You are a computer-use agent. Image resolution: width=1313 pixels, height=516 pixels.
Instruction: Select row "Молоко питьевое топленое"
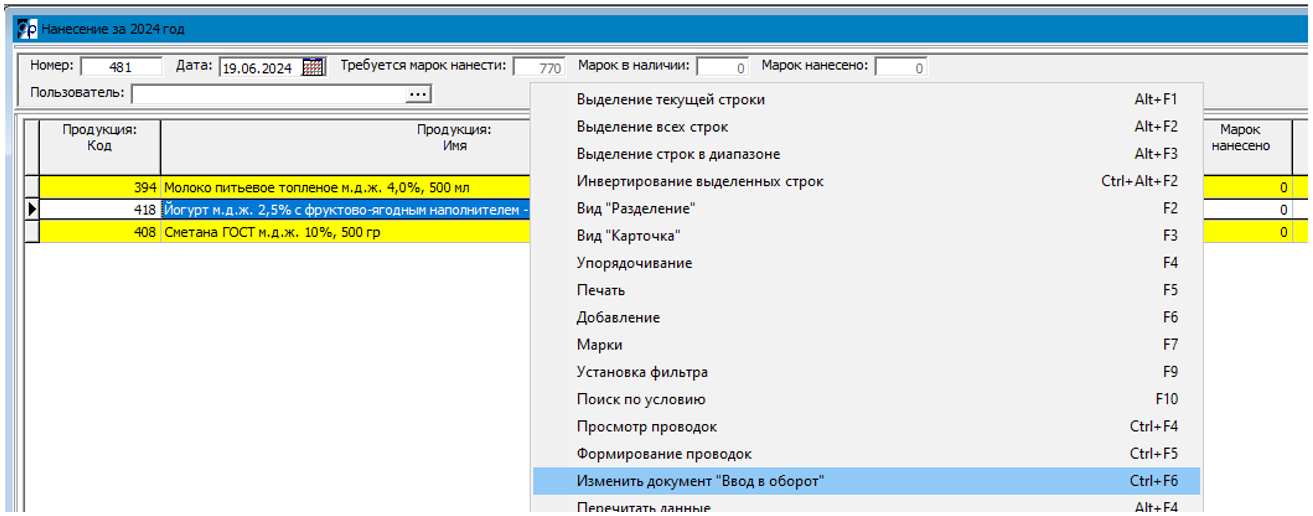(315, 187)
